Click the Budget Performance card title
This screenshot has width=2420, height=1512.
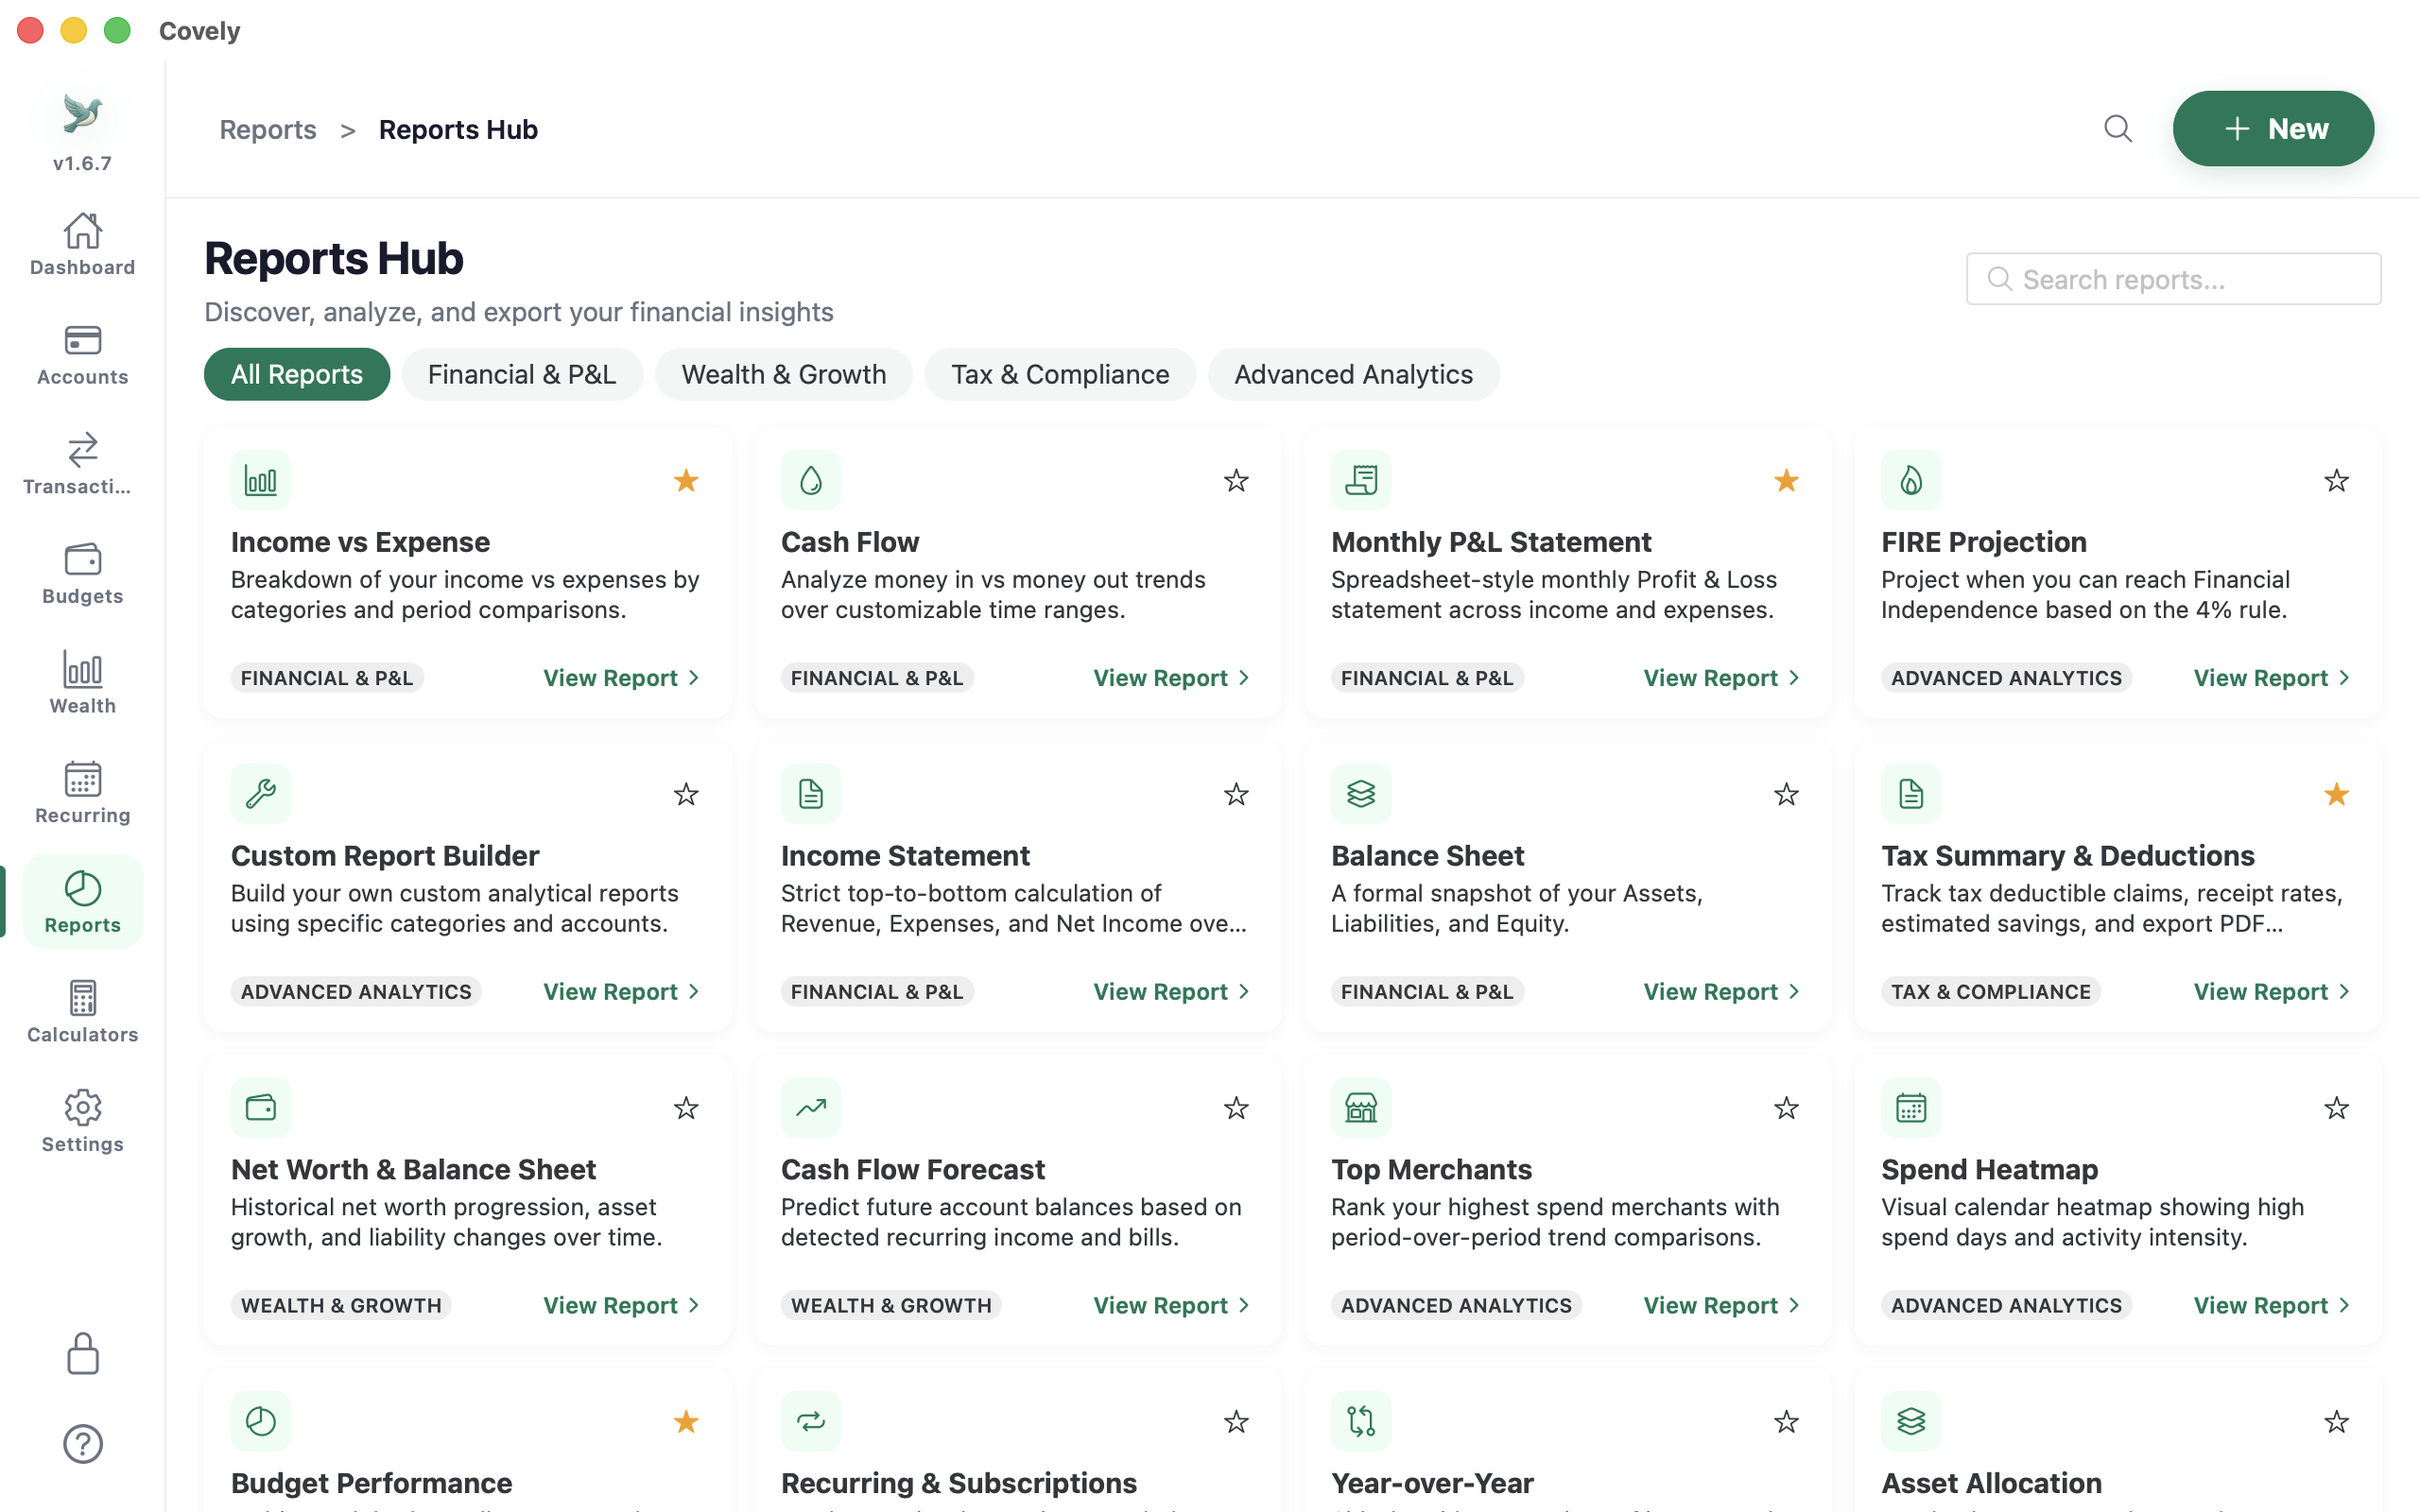point(371,1483)
